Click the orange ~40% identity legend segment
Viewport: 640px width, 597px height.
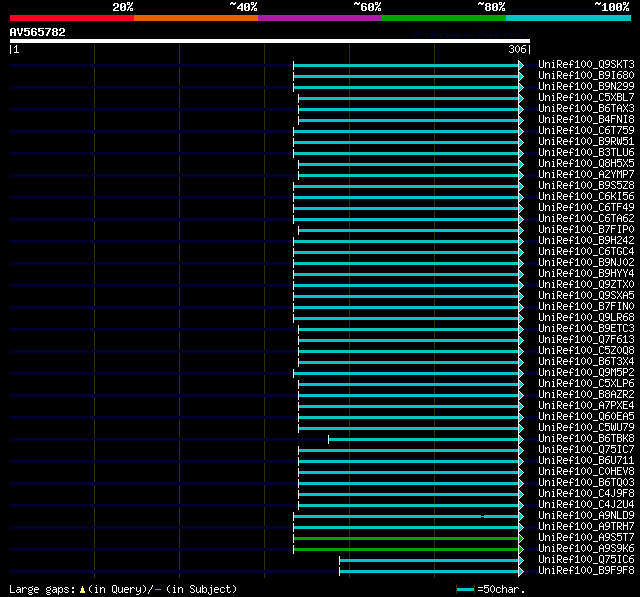pos(196,18)
